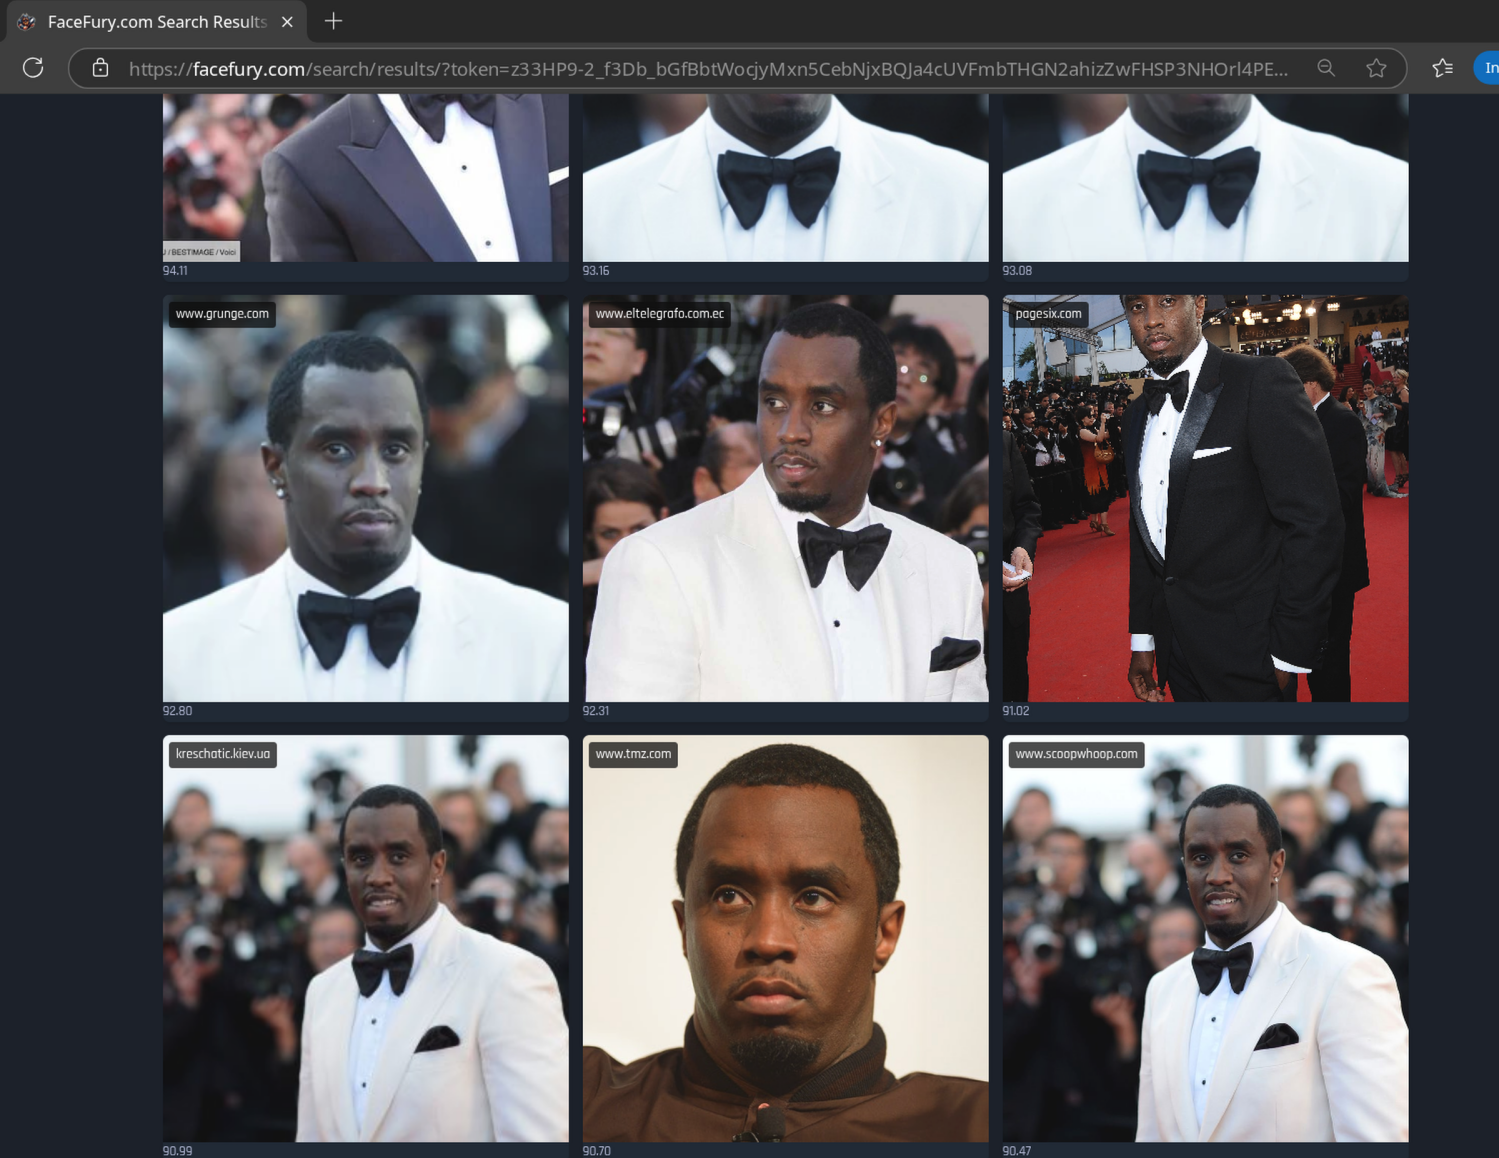The image size is (1499, 1158).
Task: Click the 90.70 match score text
Action: click(x=597, y=1151)
